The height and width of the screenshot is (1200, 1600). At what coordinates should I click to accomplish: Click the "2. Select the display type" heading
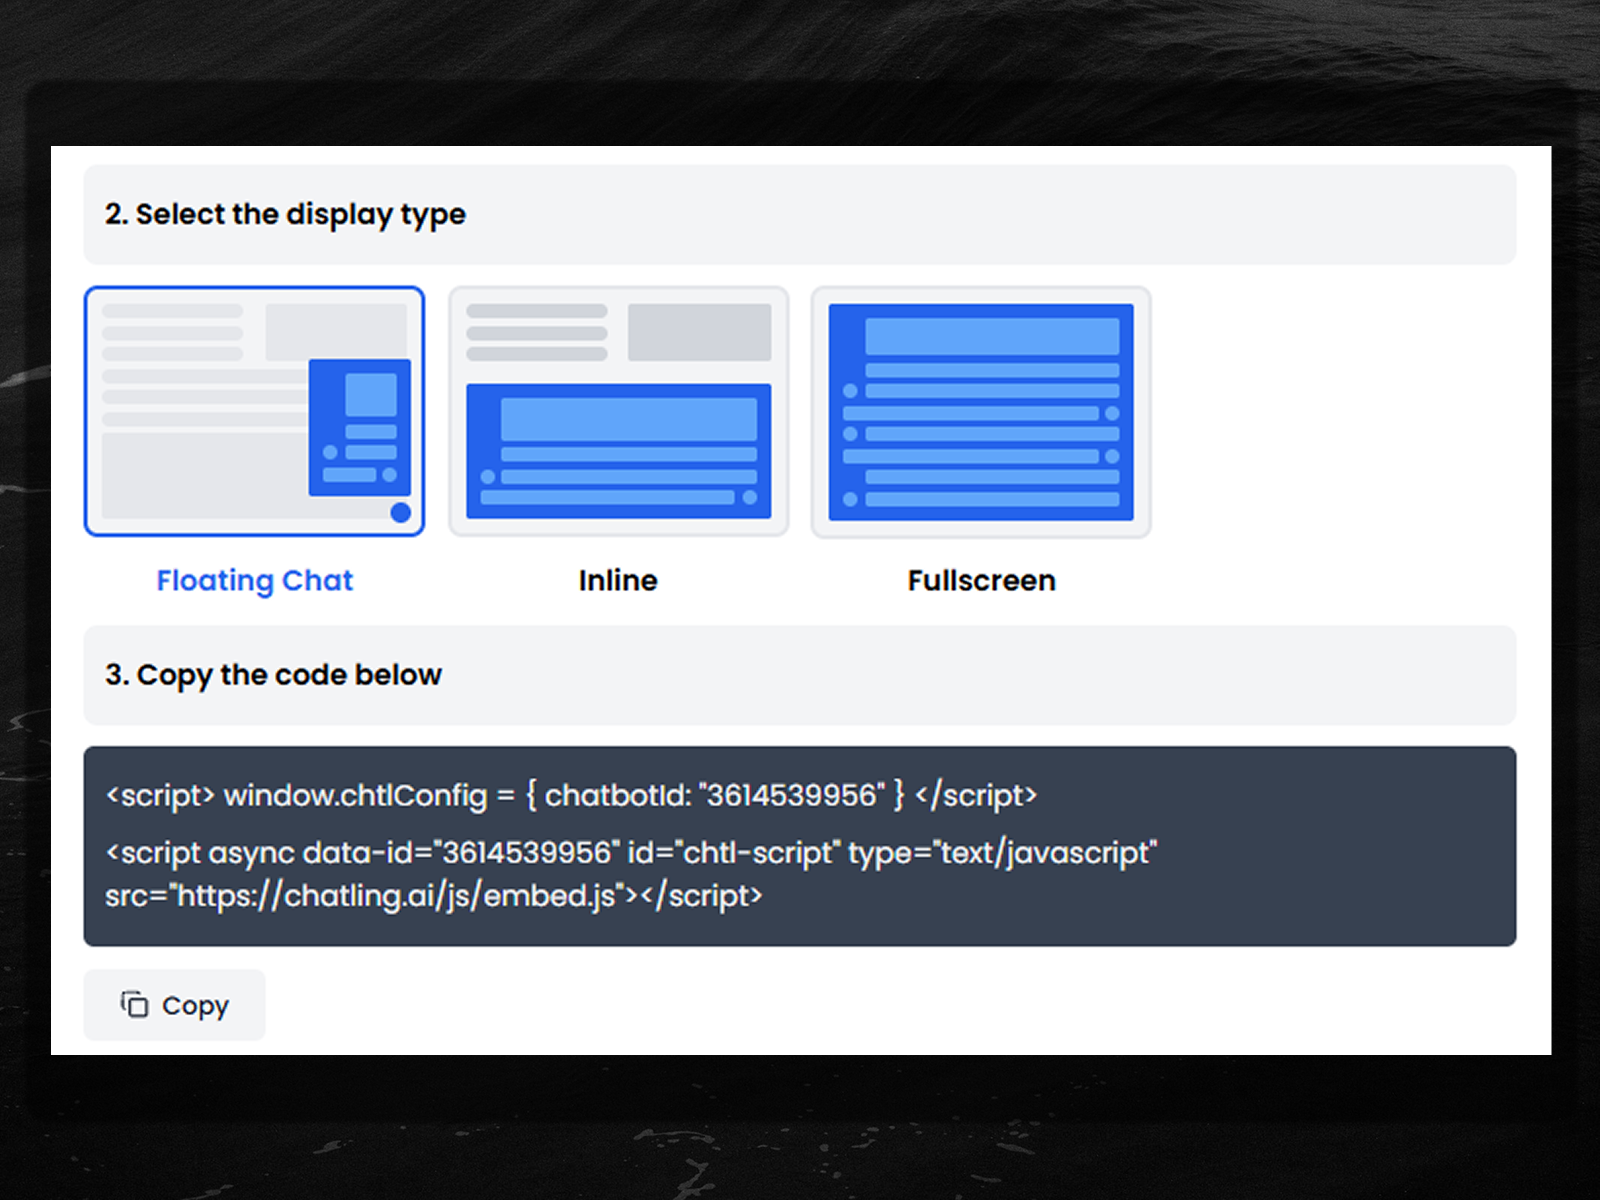[285, 214]
